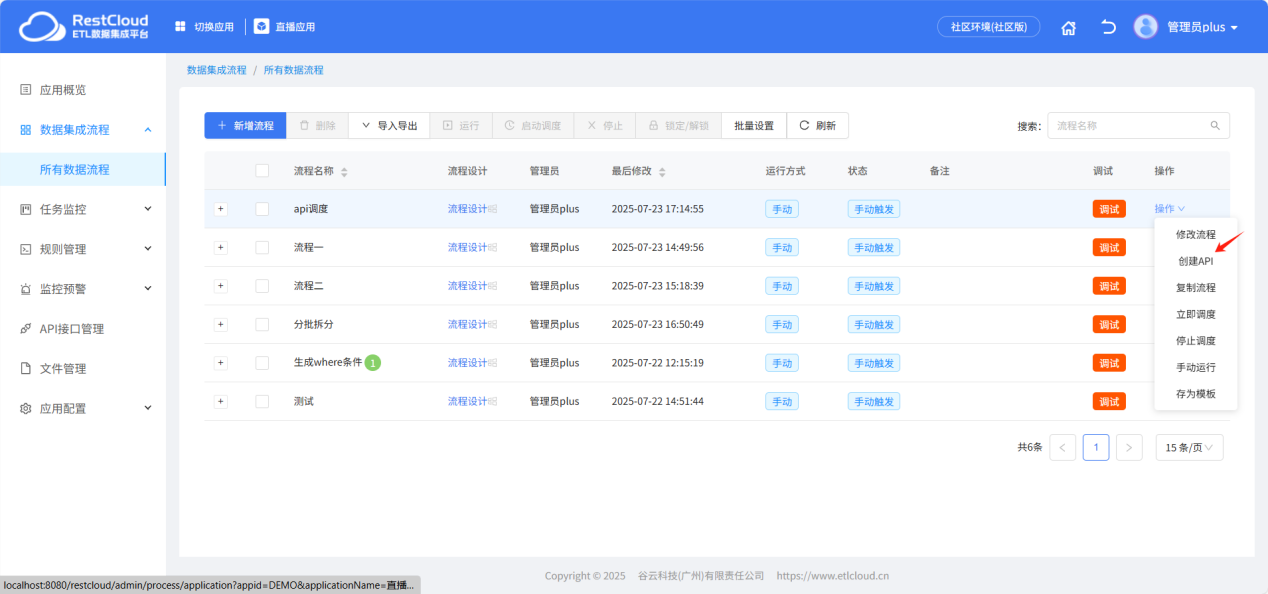Screen dimensions: 1268x594
Task: Check the checkbox for the 流程一 row
Action: point(262,247)
